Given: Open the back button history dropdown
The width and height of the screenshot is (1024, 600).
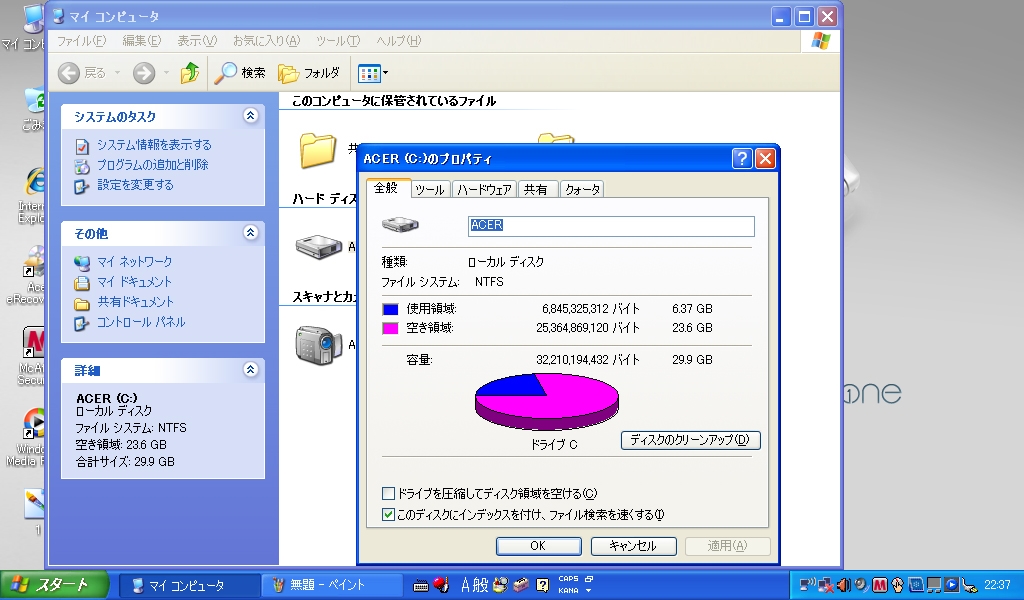Looking at the screenshot, I should tap(118, 73).
